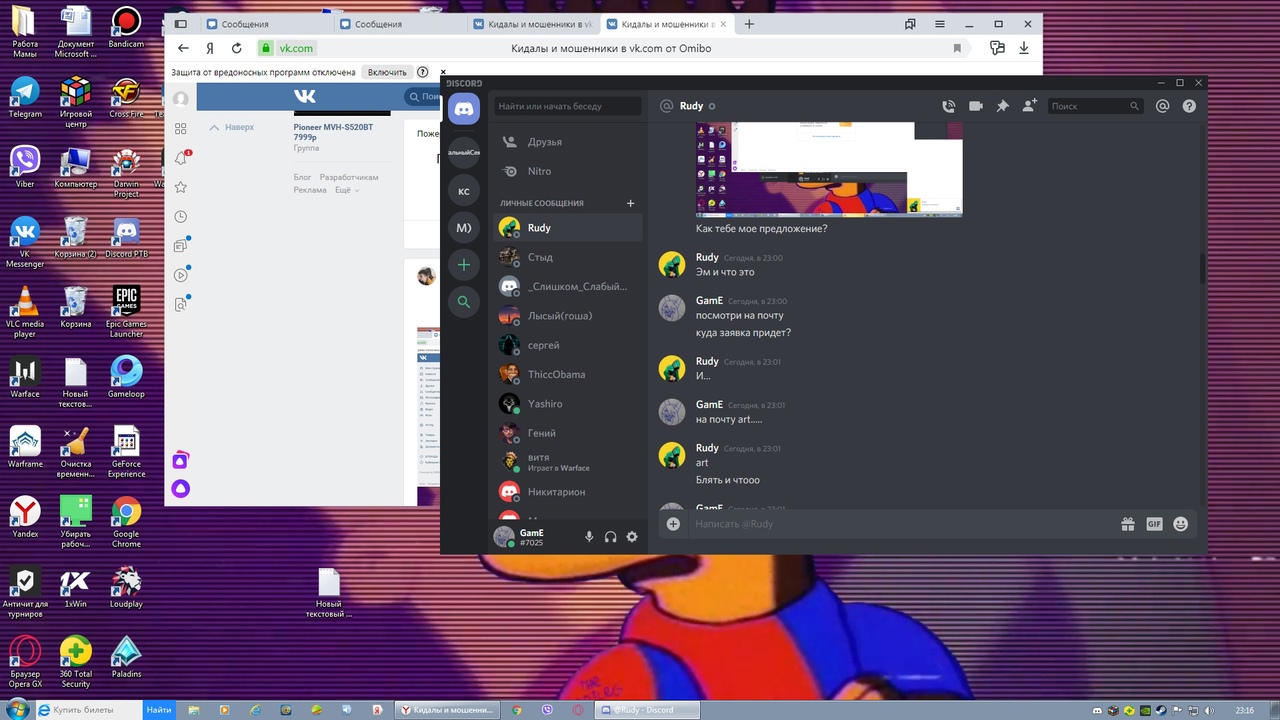
Task: Open the browser hamburger menu
Action: [940, 24]
